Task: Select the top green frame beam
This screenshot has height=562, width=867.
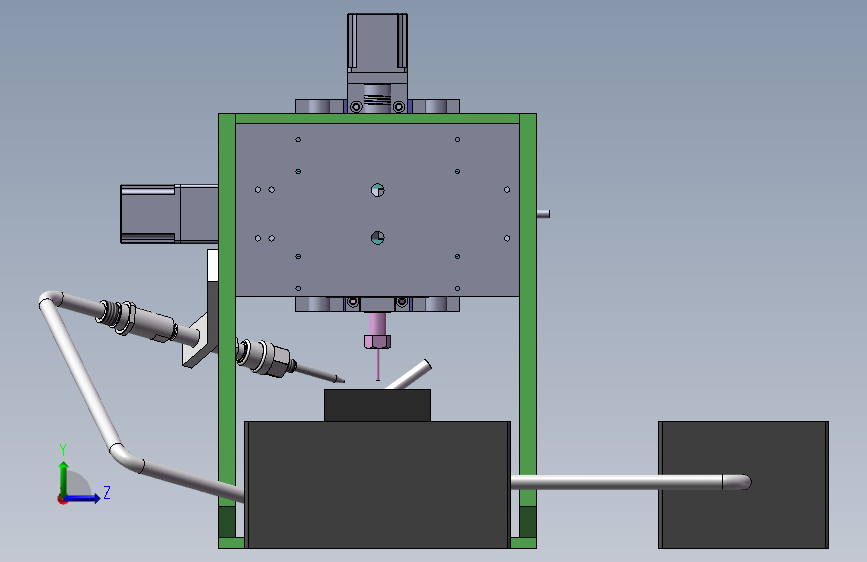Action: pos(377,118)
